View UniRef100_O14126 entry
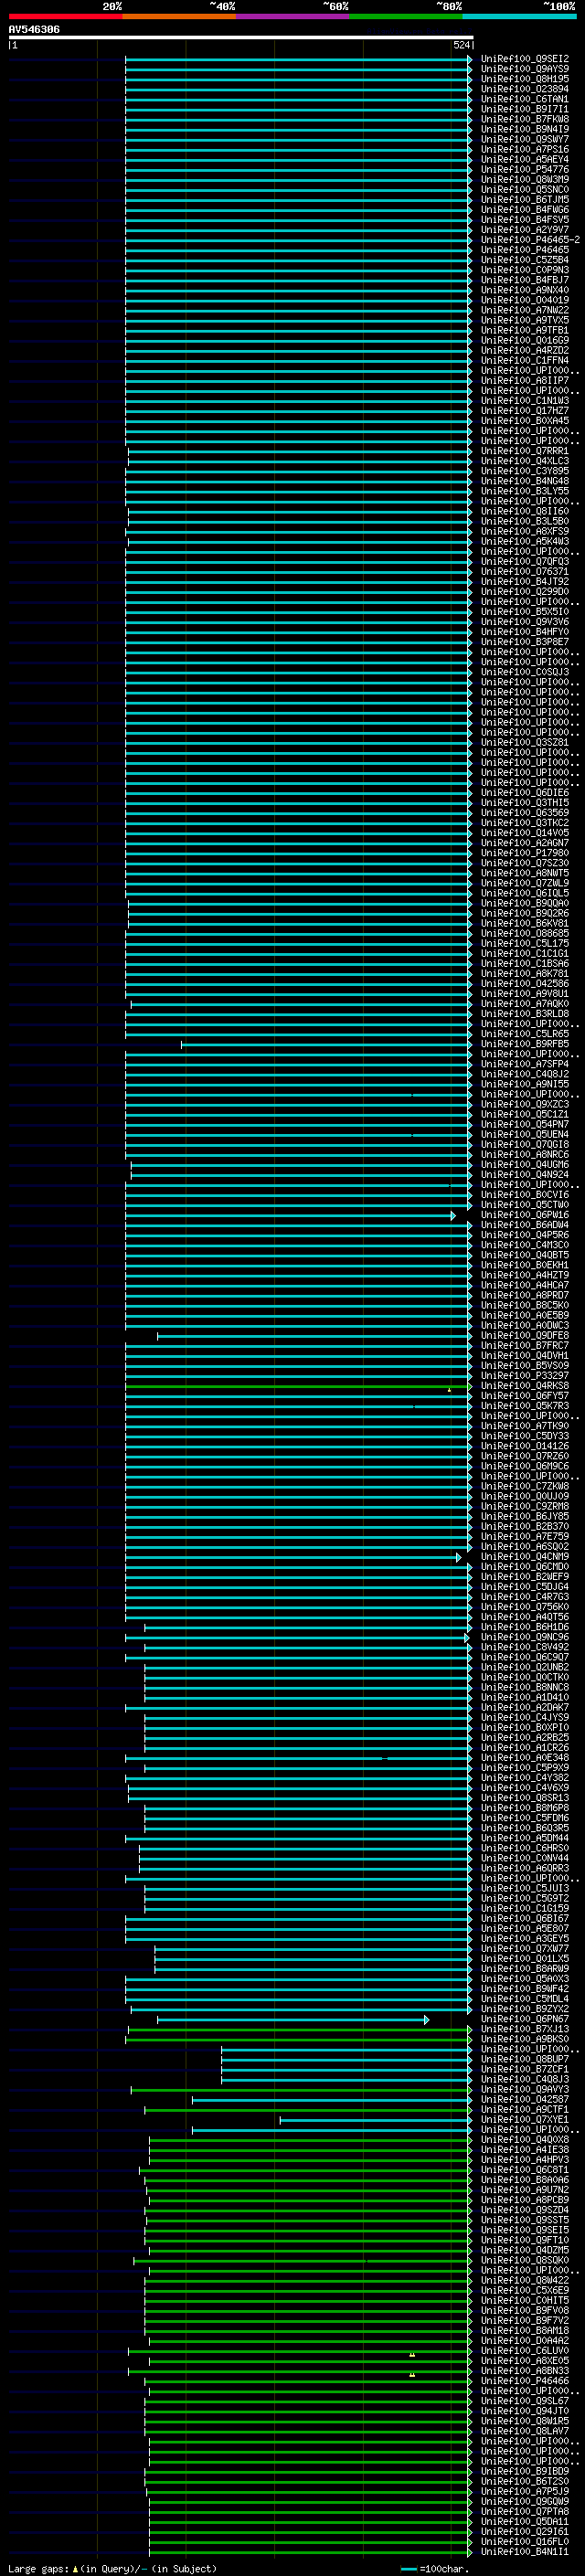The width and height of the screenshot is (585, 2576). pos(525,1446)
